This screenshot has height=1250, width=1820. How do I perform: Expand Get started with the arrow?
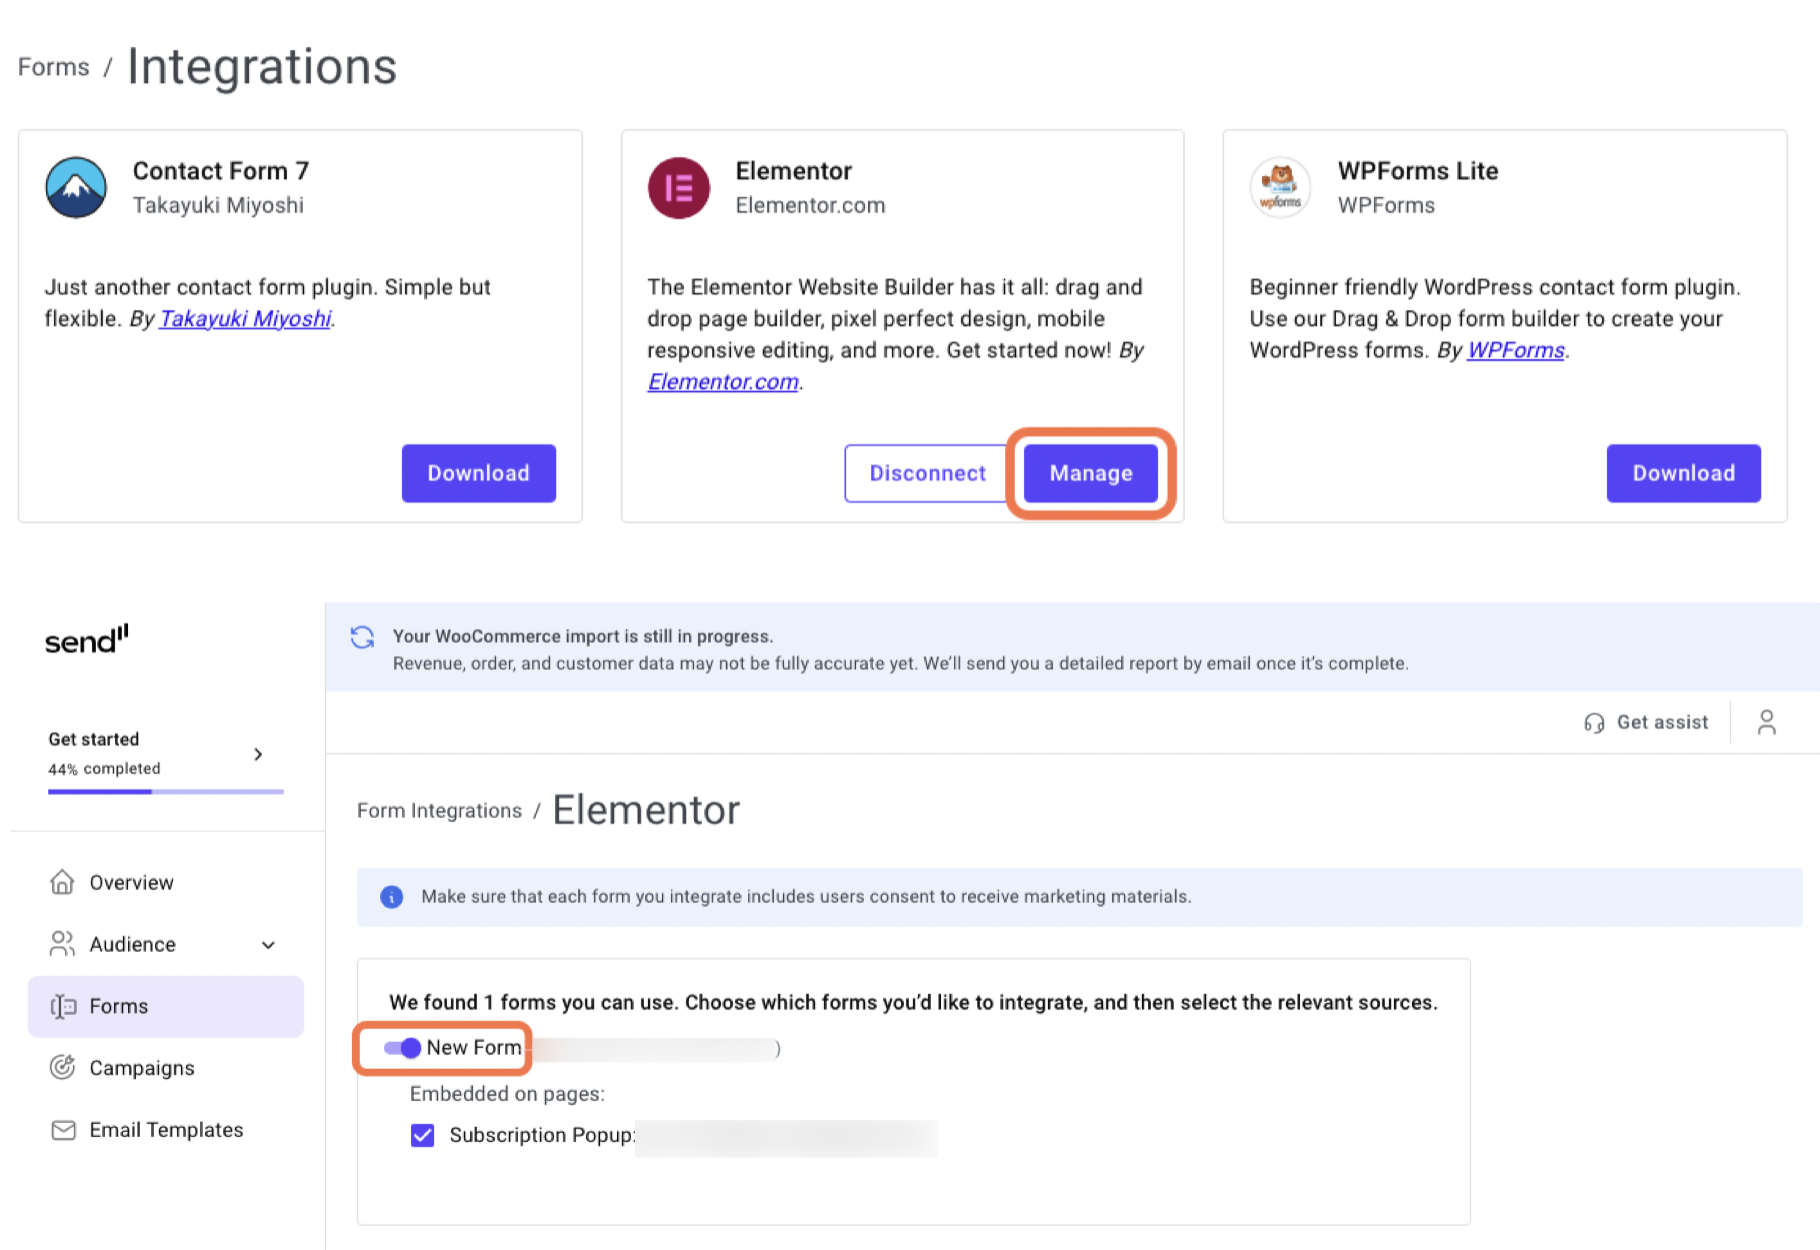coord(258,754)
